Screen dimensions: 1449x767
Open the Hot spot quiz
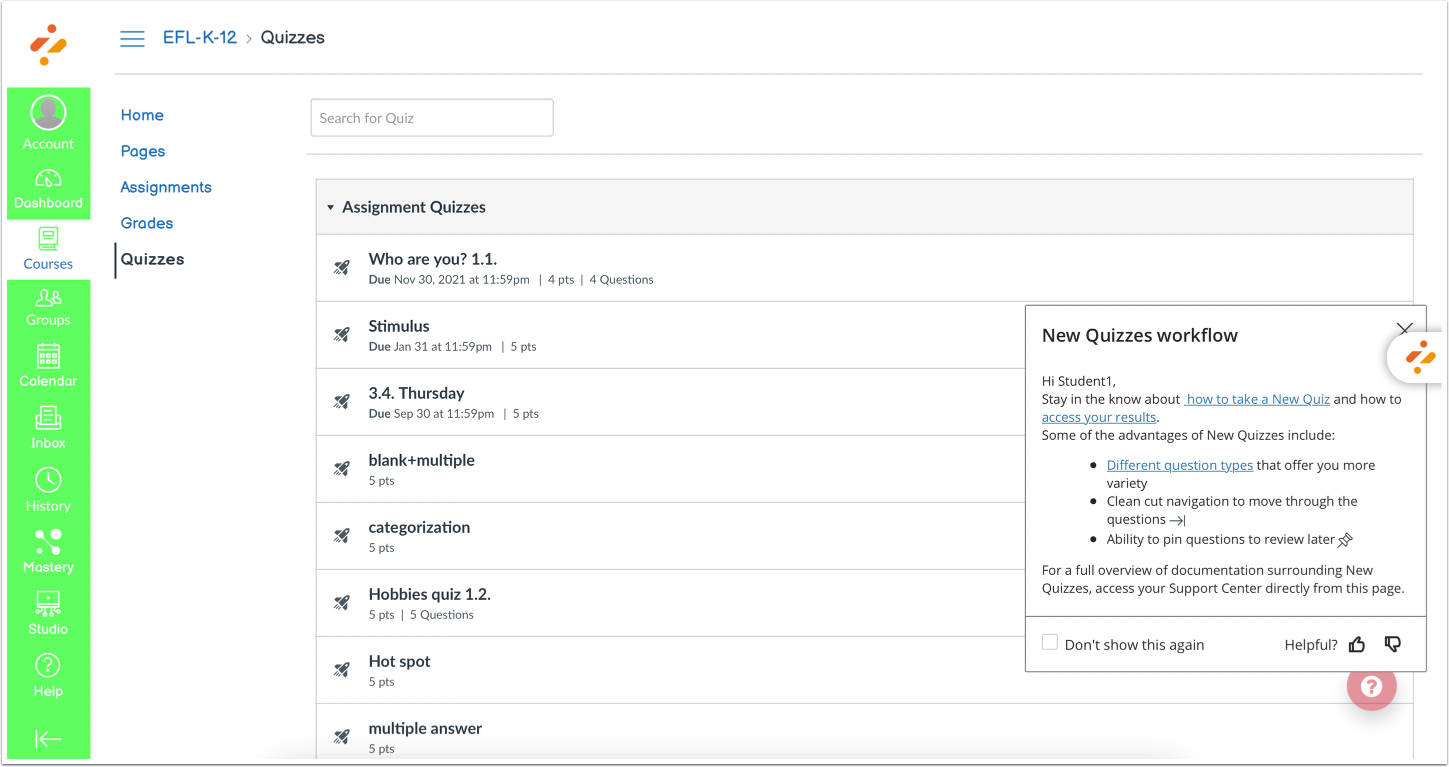click(x=400, y=661)
